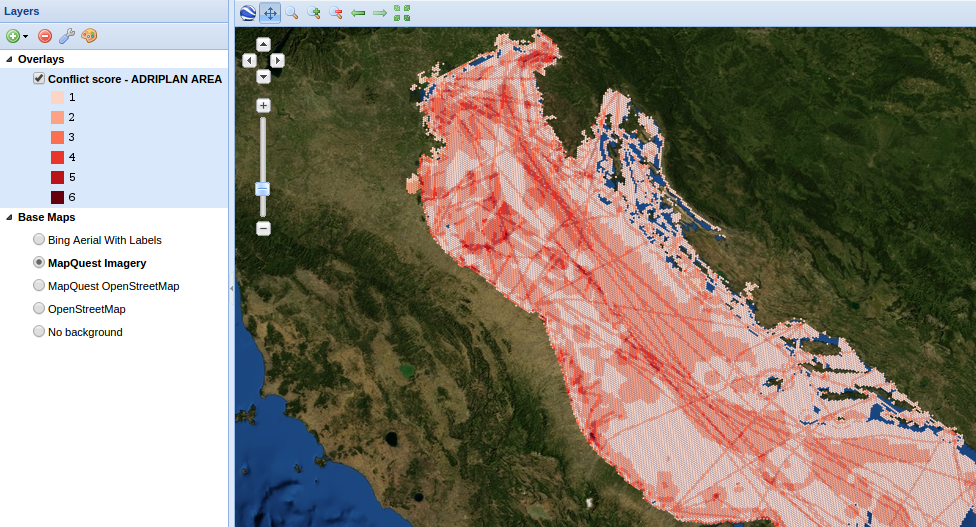
Task: Click legend swatch for score 4
Action: point(57,157)
